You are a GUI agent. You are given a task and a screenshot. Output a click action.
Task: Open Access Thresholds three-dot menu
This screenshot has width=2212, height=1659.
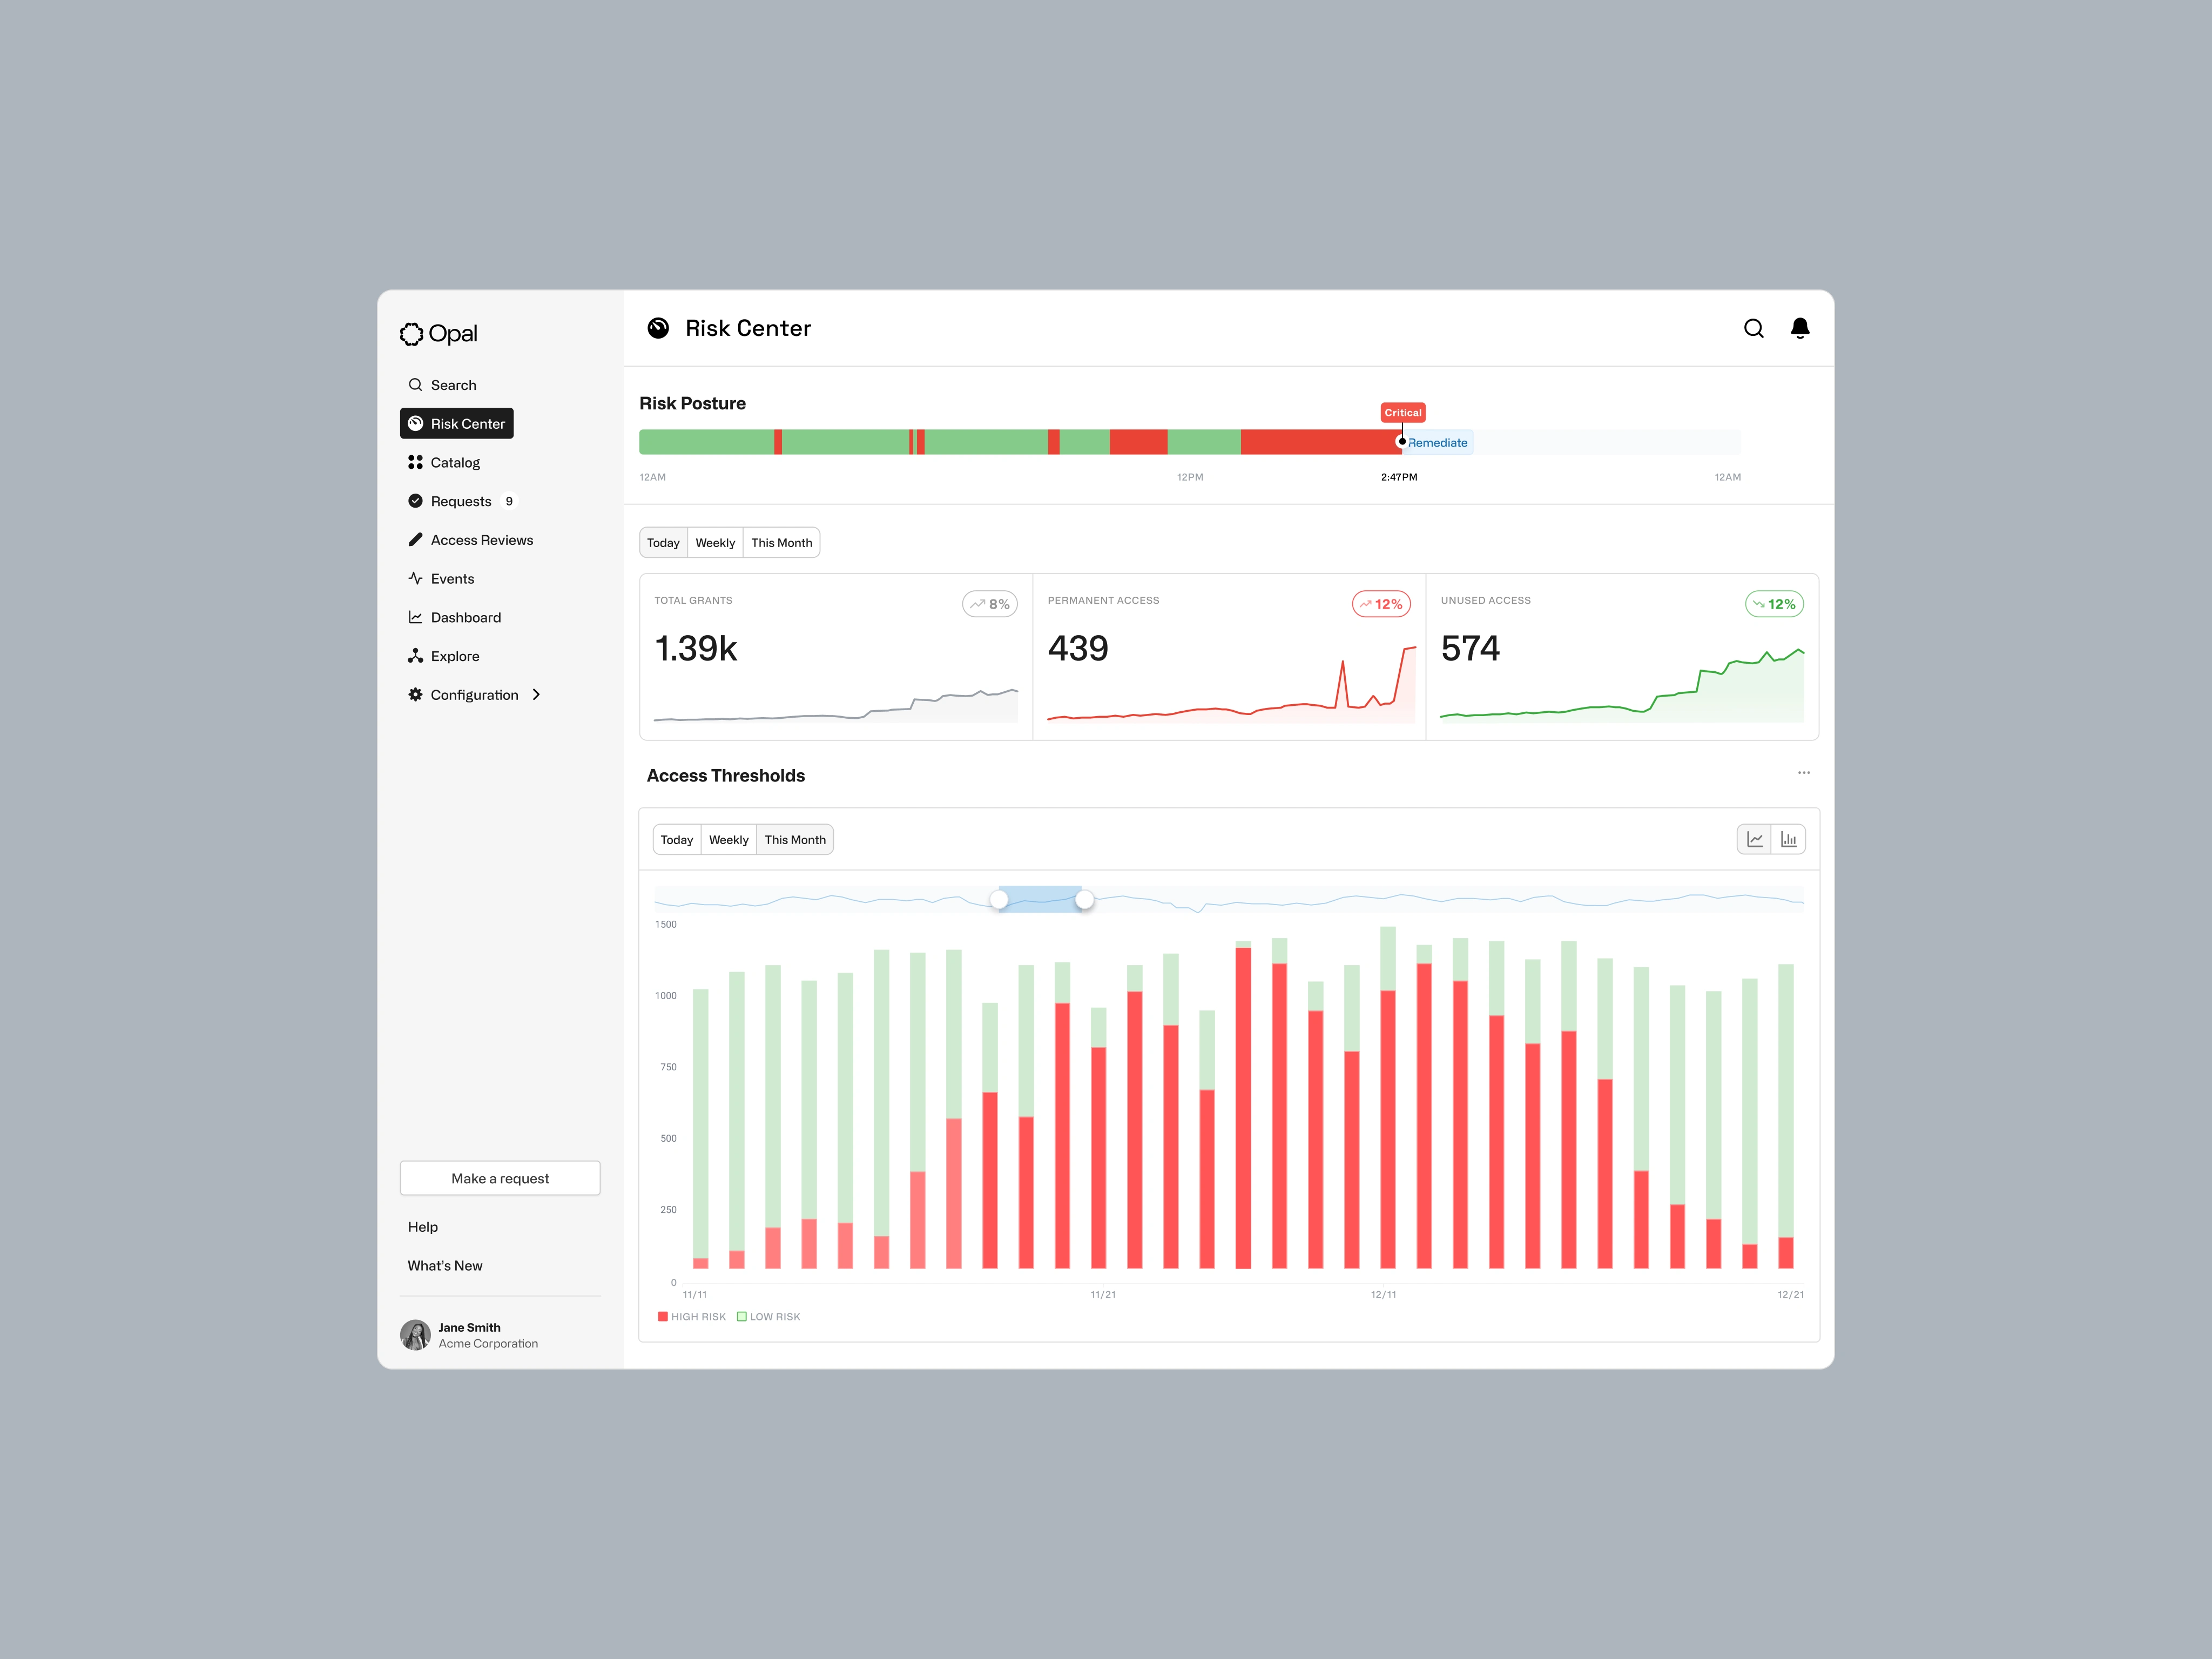1803,773
